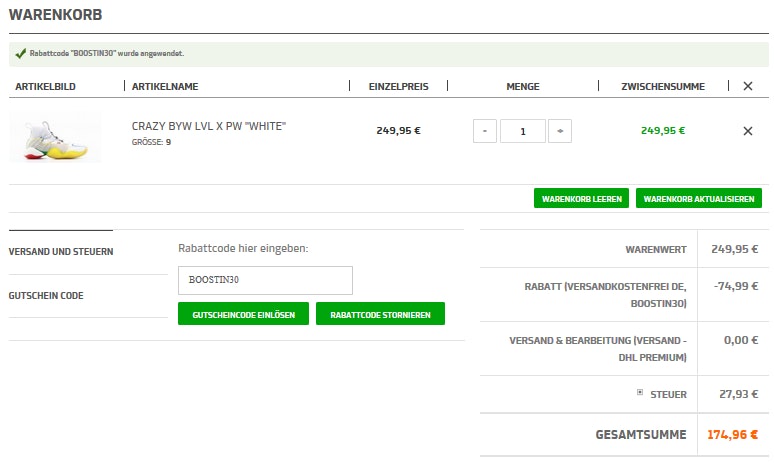
Task: Switch to Versand und Steuern tab
Action: click(x=61, y=251)
